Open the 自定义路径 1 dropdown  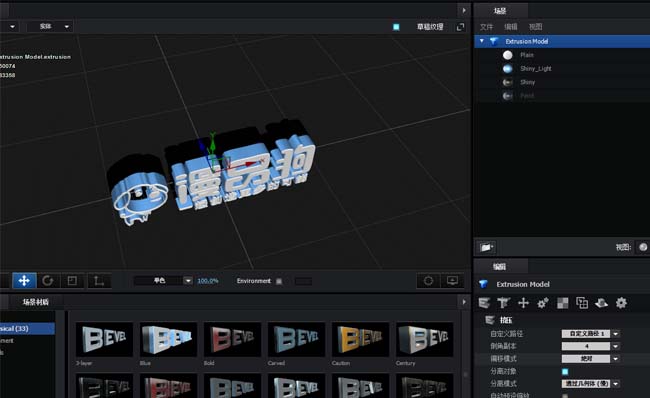pyautogui.click(x=616, y=334)
